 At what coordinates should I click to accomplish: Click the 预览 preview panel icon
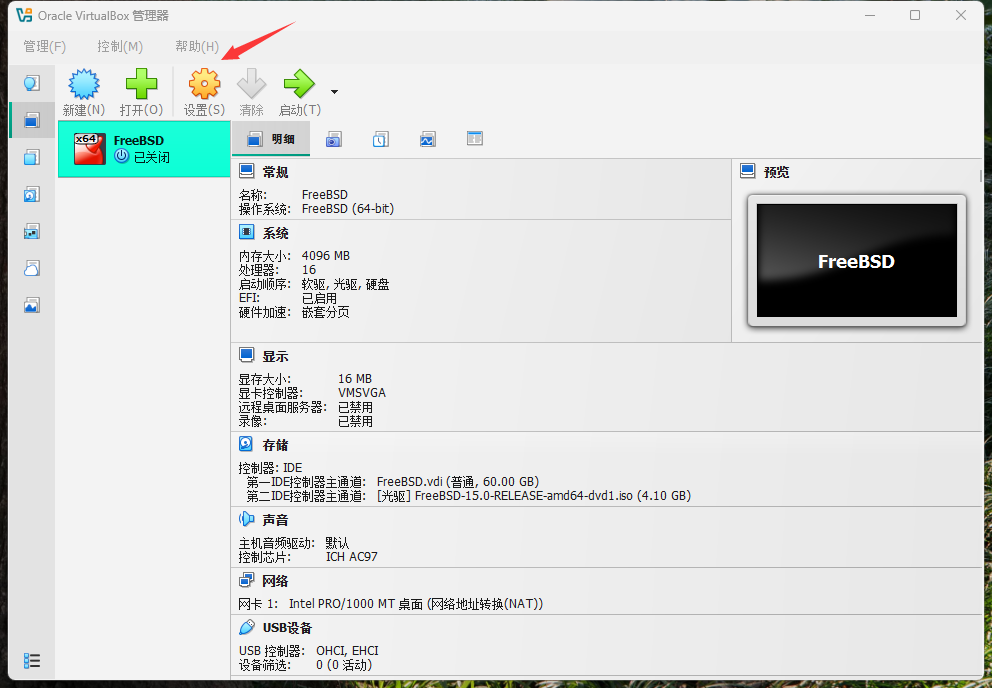pyautogui.click(x=748, y=171)
